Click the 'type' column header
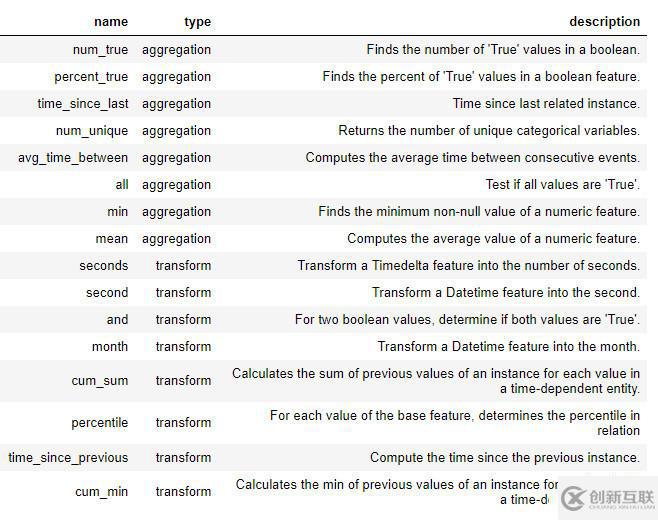This screenshot has width=658, height=520. click(x=197, y=22)
